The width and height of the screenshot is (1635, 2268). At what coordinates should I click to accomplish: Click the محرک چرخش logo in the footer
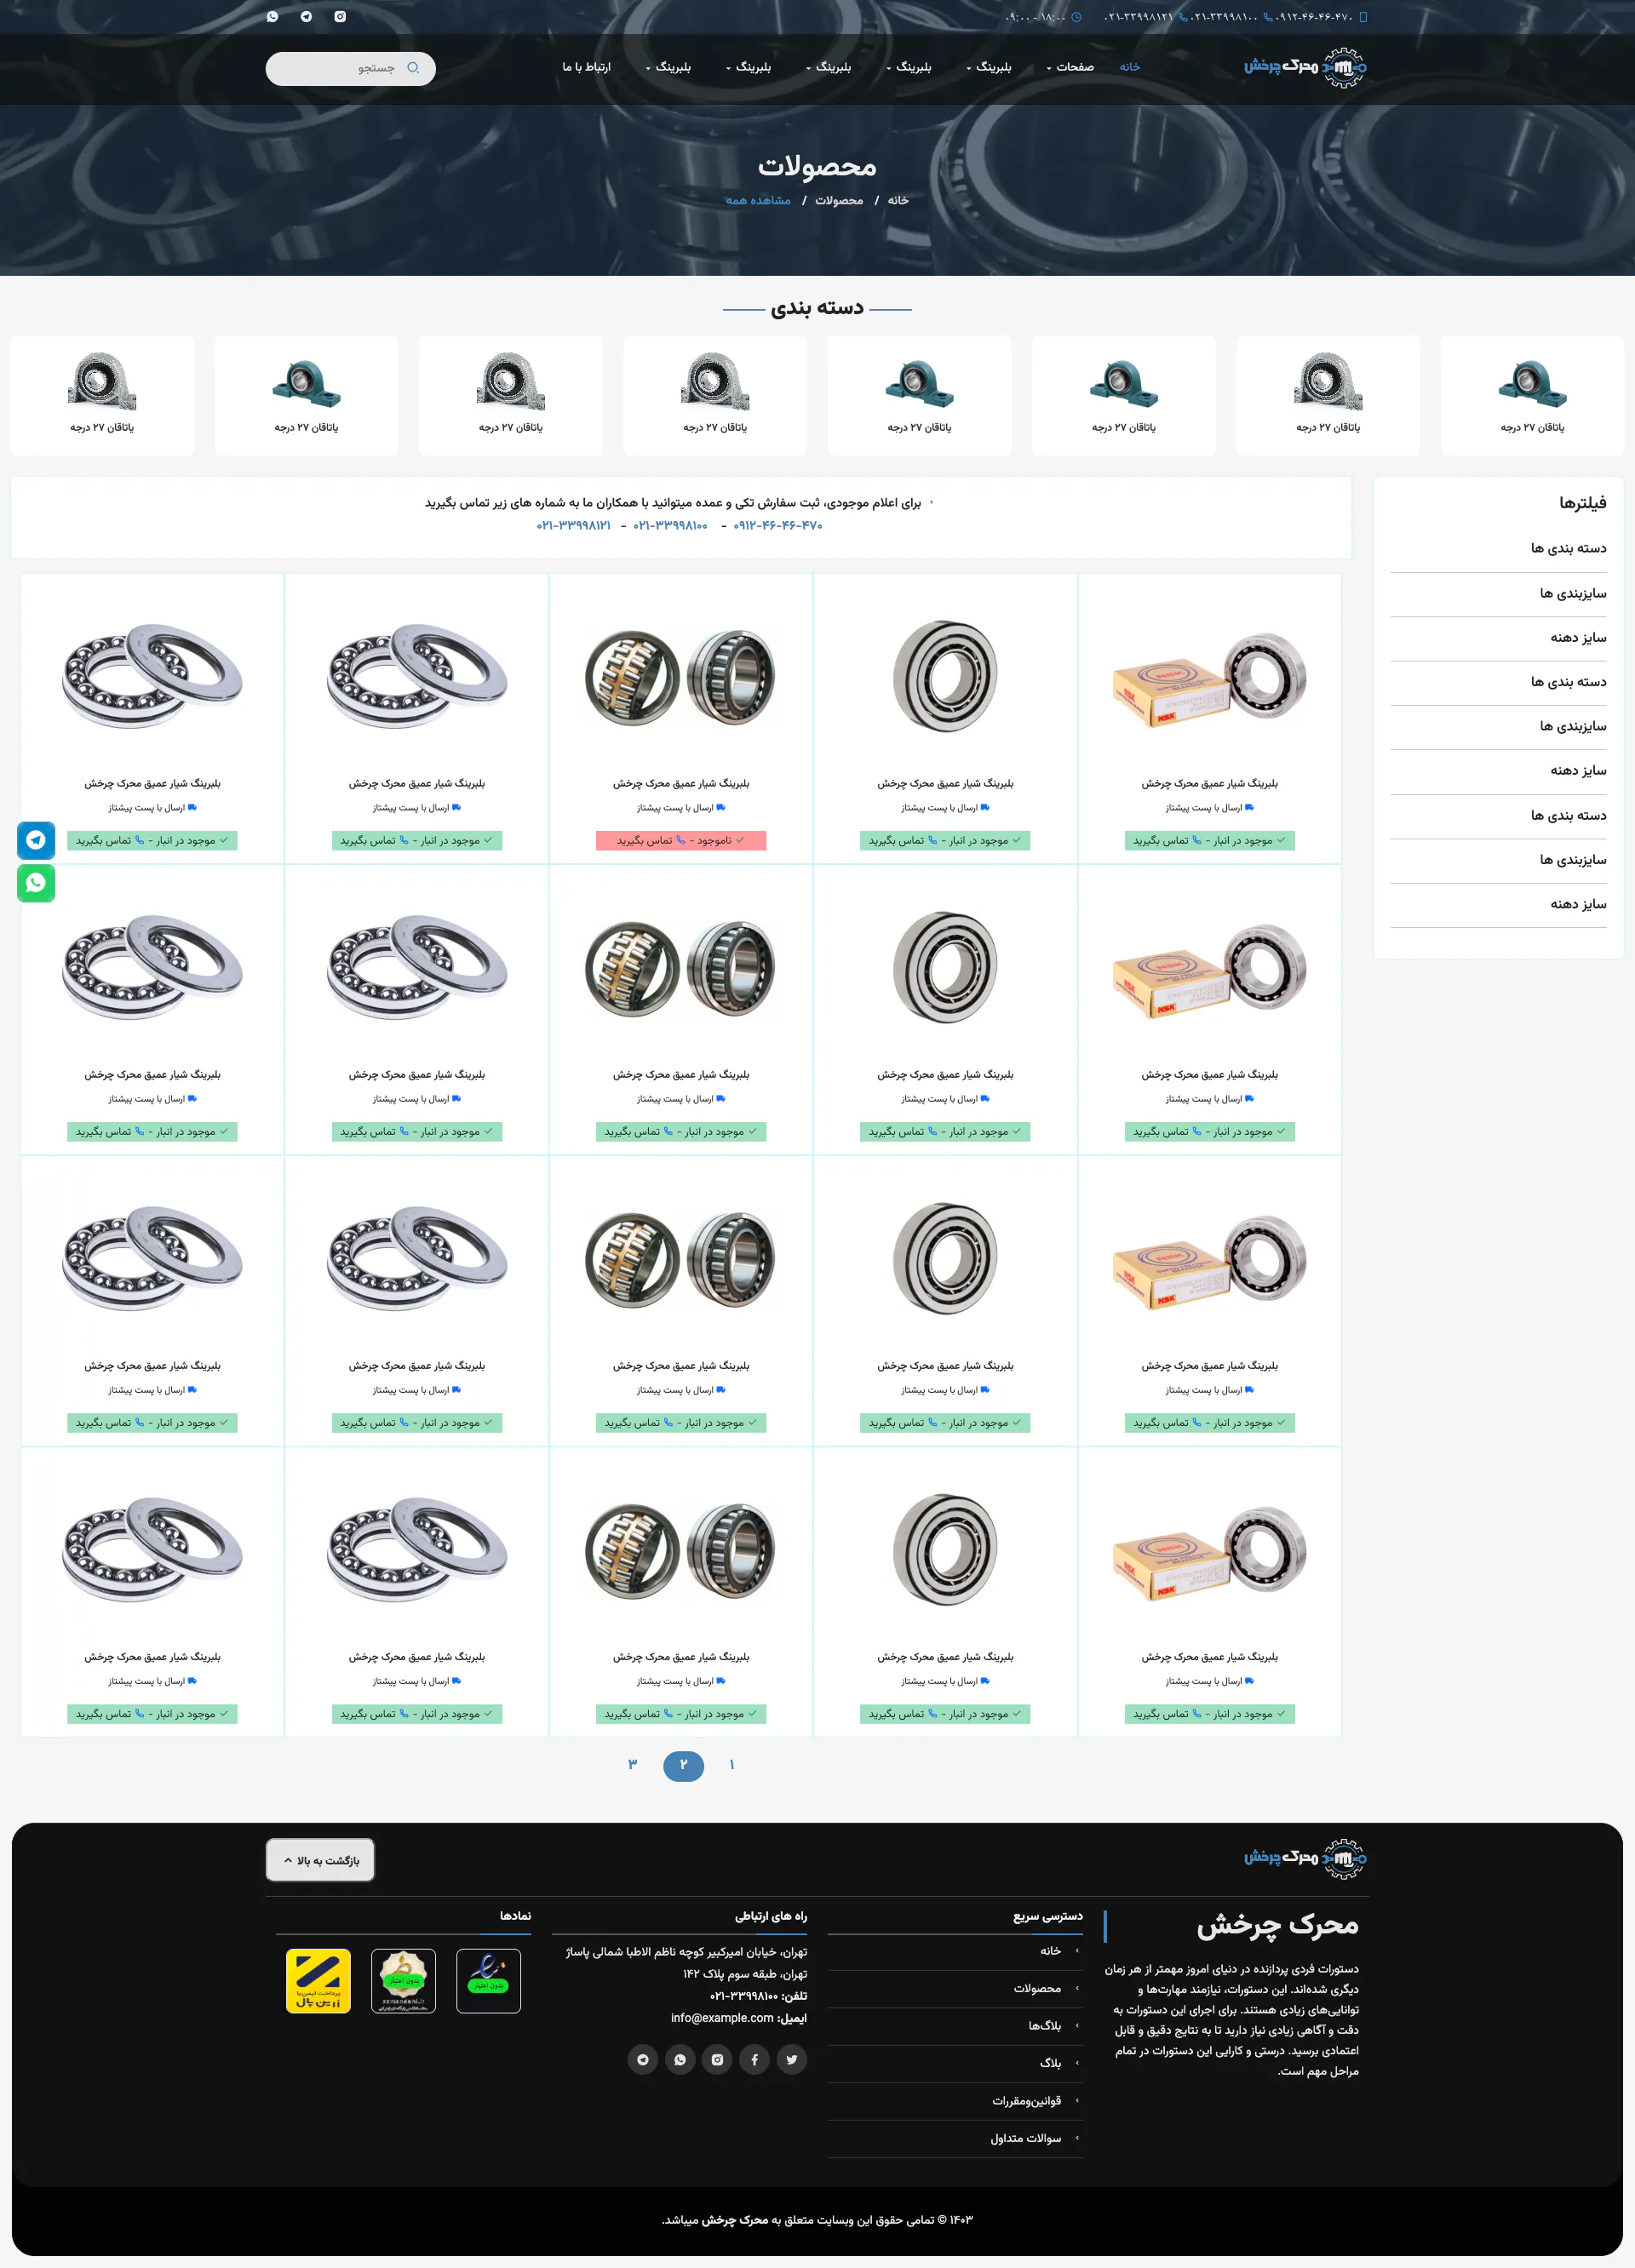pyautogui.click(x=1306, y=1858)
